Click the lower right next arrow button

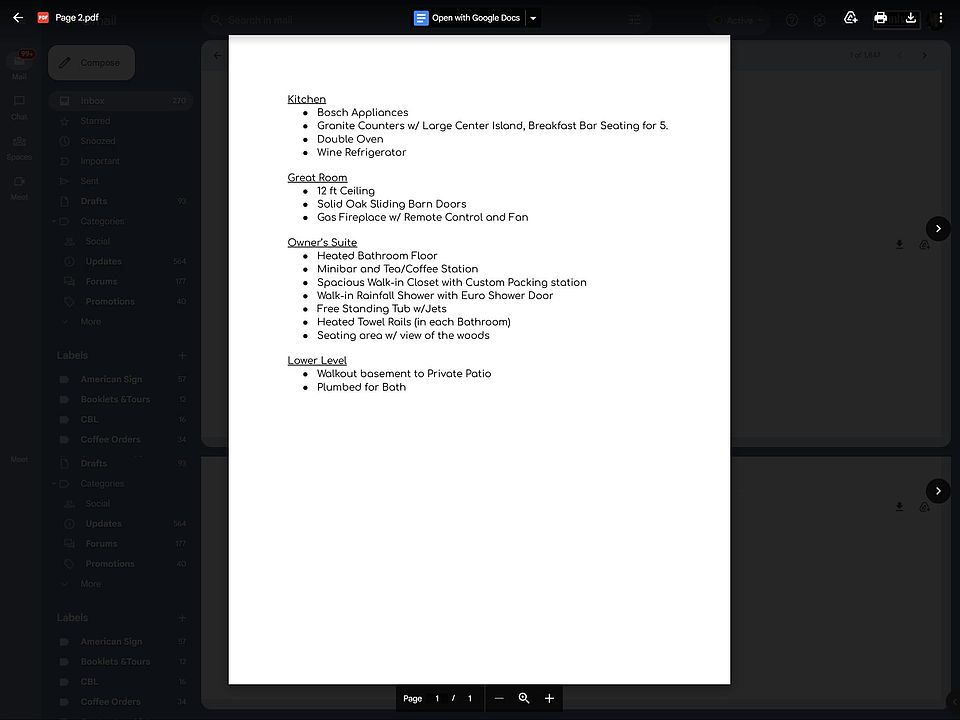pyautogui.click(x=937, y=491)
